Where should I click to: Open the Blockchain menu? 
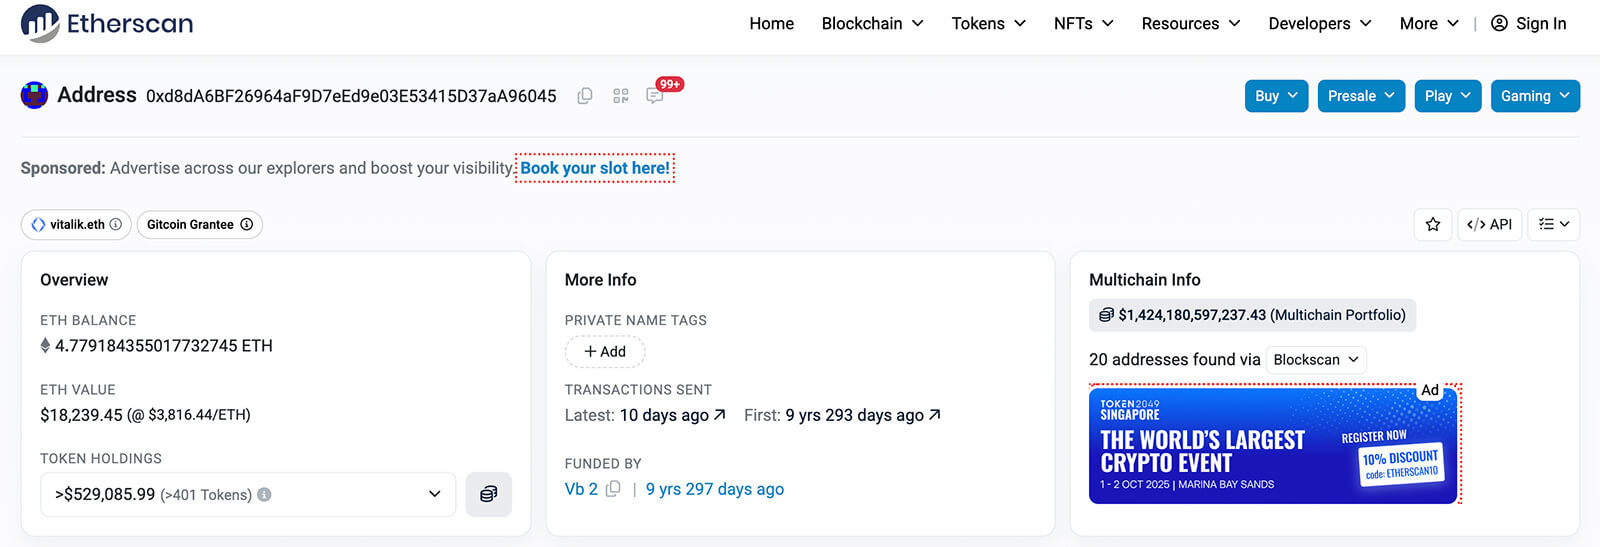click(872, 24)
